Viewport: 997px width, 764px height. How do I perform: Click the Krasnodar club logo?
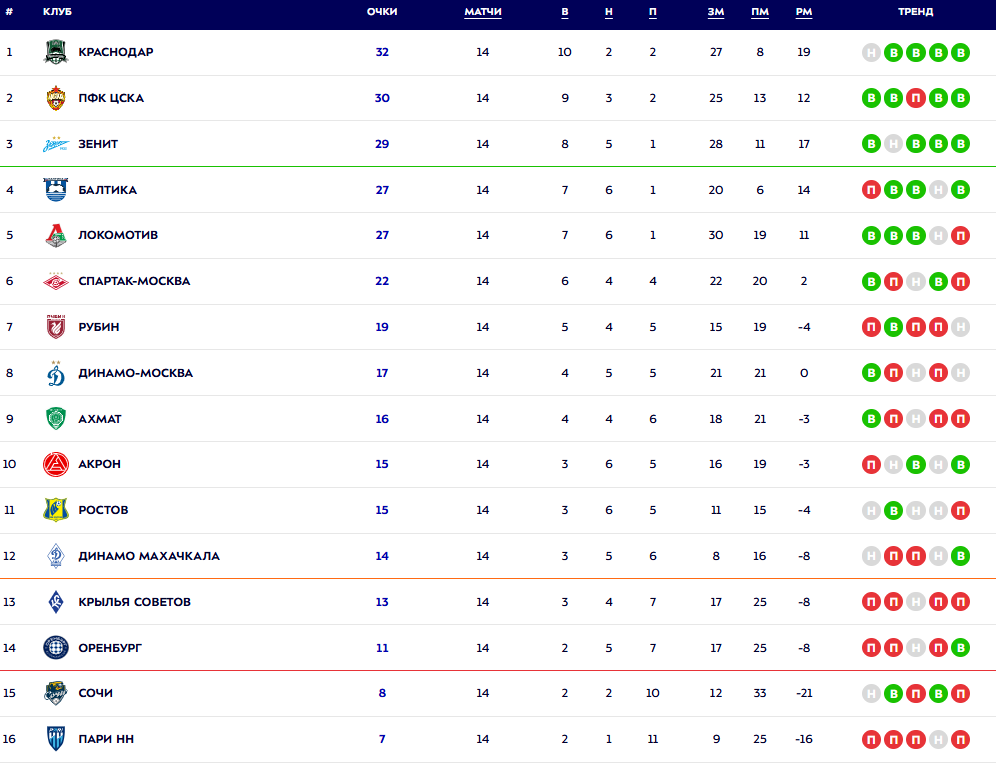click(x=56, y=52)
